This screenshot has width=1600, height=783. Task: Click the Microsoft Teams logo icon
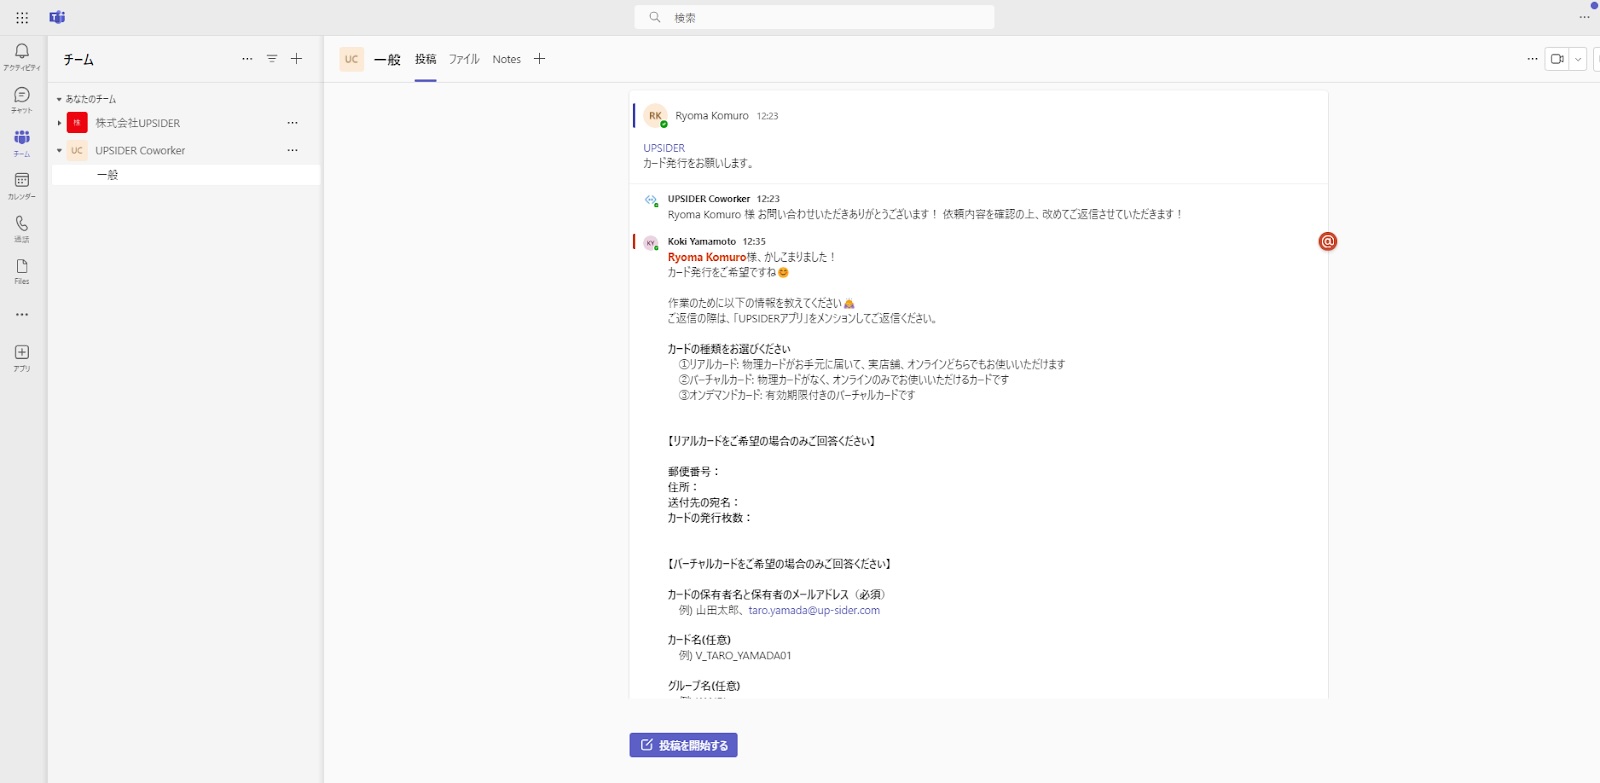pyautogui.click(x=57, y=17)
